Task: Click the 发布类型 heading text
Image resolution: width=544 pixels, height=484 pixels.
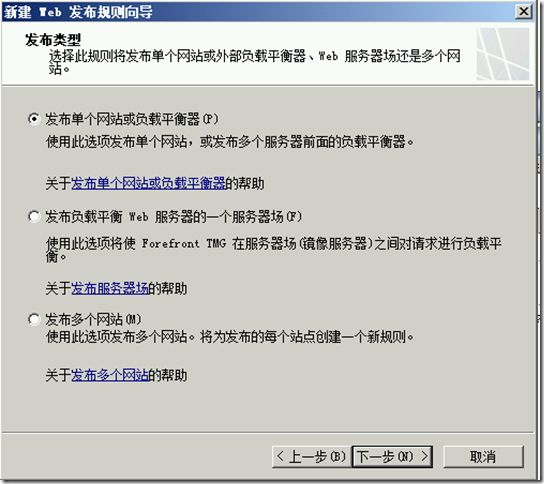Action: click(x=53, y=40)
